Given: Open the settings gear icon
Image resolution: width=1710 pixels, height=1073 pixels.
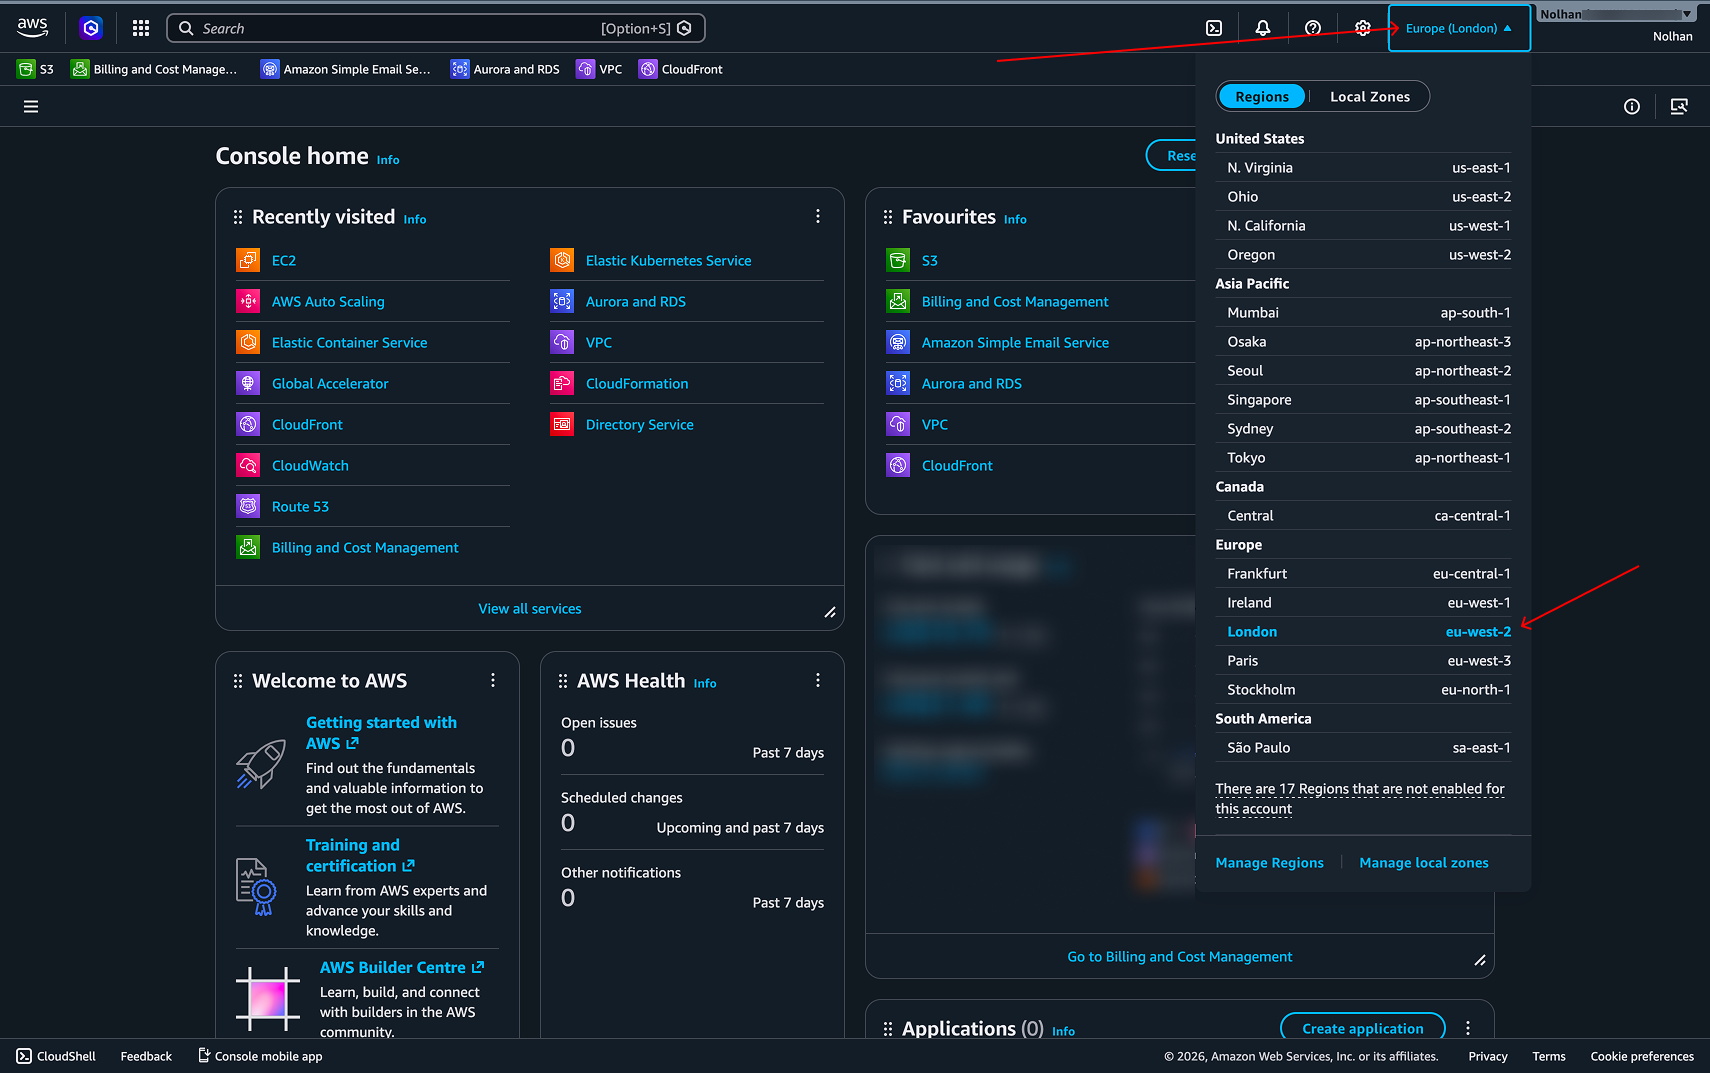Looking at the screenshot, I should pyautogui.click(x=1363, y=28).
